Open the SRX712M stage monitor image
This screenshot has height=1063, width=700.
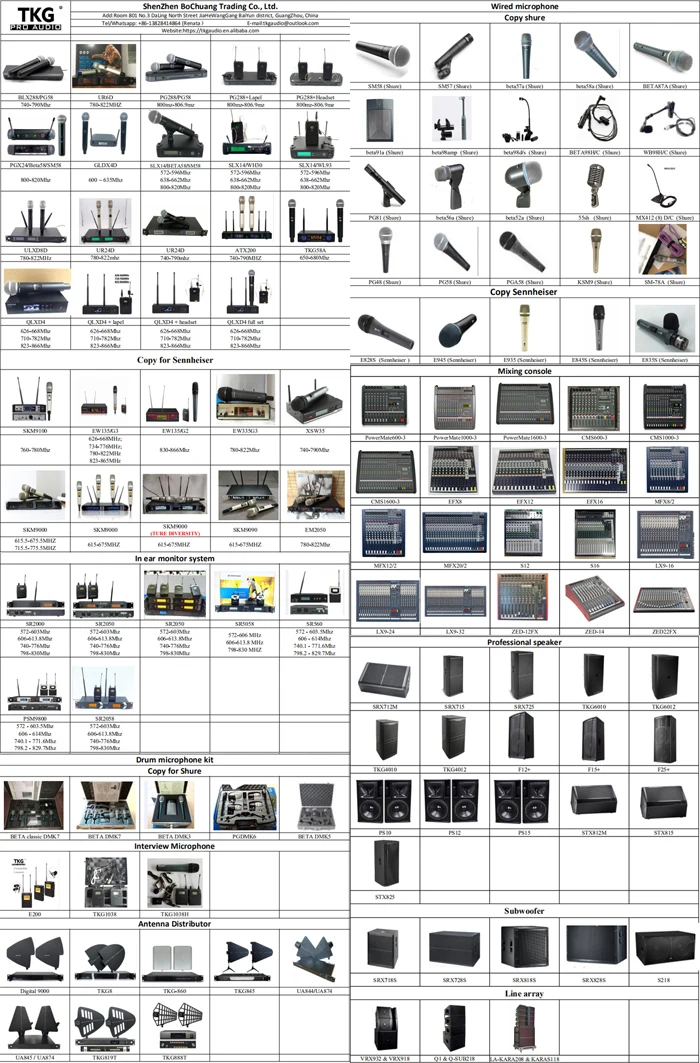pyautogui.click(x=385, y=678)
